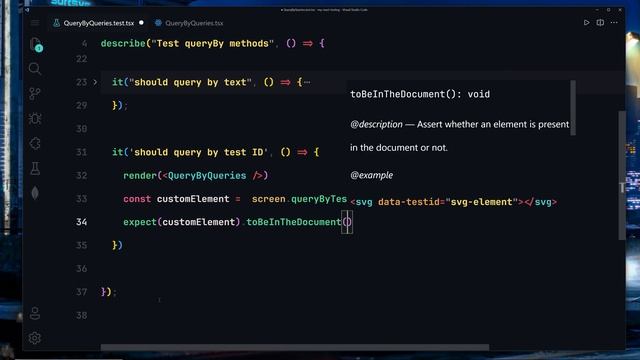Click the 'describe' keyword on line 4
Screen dimensions: 640x360
click(123, 44)
